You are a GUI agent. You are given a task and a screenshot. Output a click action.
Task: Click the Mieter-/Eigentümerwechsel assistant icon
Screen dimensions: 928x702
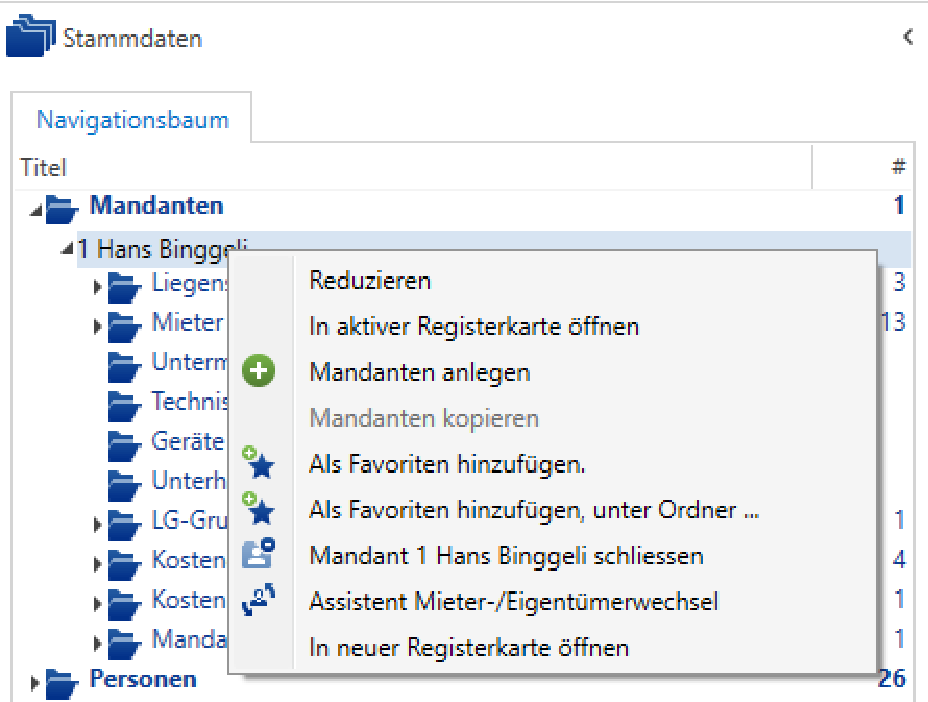pyautogui.click(x=259, y=600)
